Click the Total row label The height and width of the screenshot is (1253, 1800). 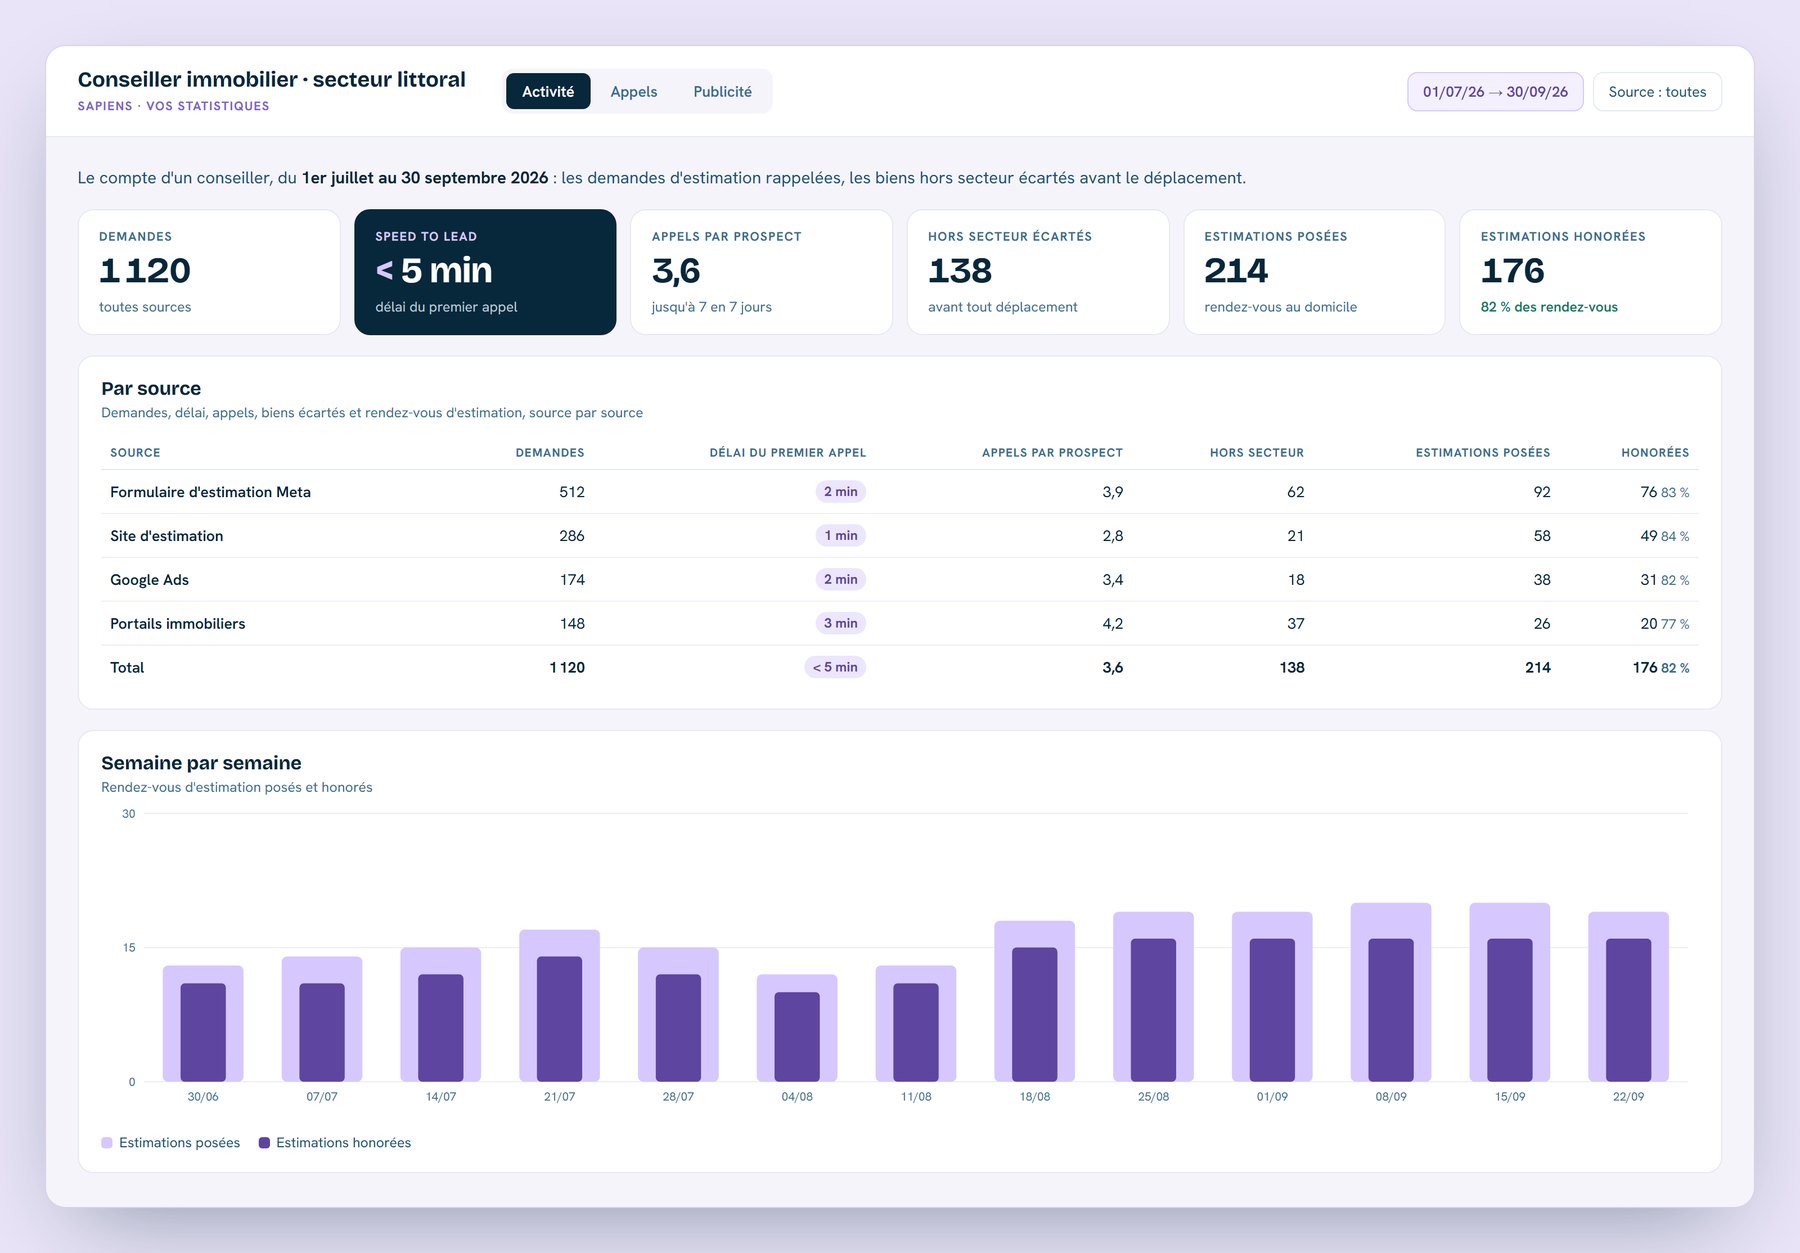[127, 668]
